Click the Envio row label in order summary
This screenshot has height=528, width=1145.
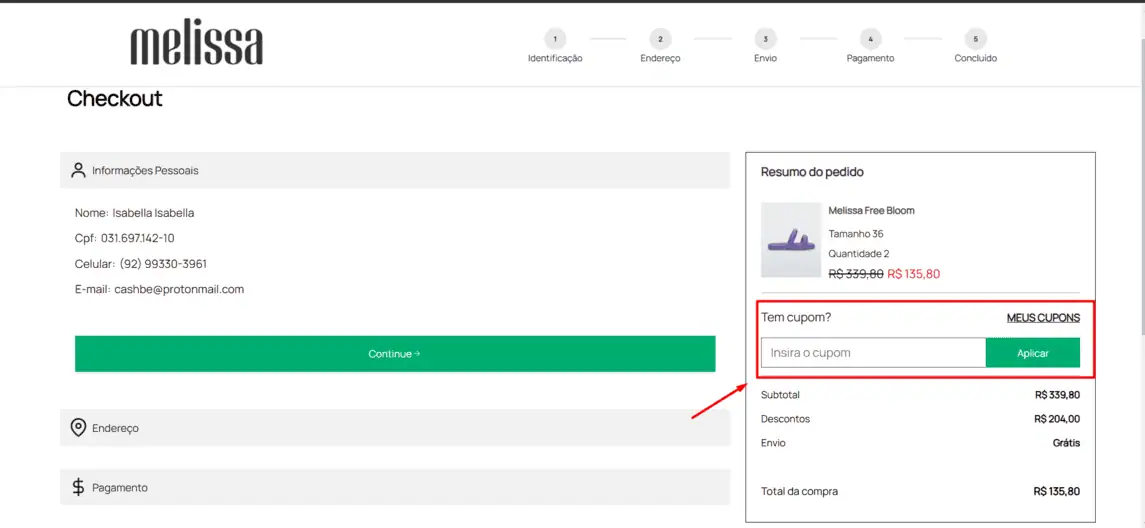(773, 443)
